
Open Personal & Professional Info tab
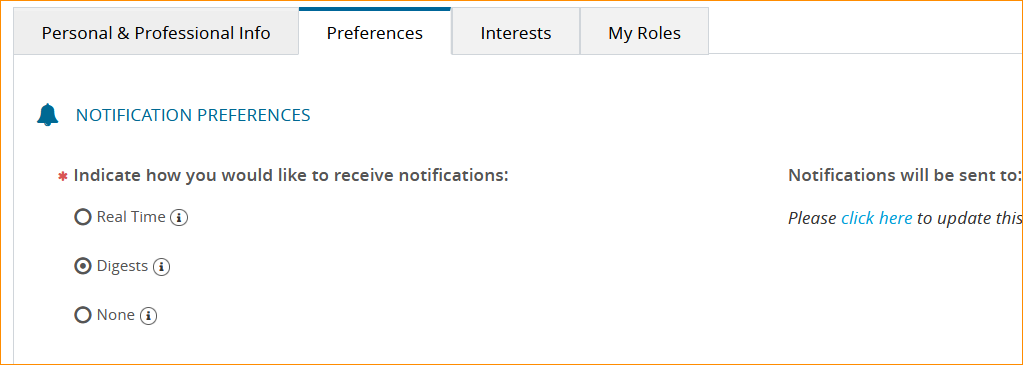pos(156,33)
